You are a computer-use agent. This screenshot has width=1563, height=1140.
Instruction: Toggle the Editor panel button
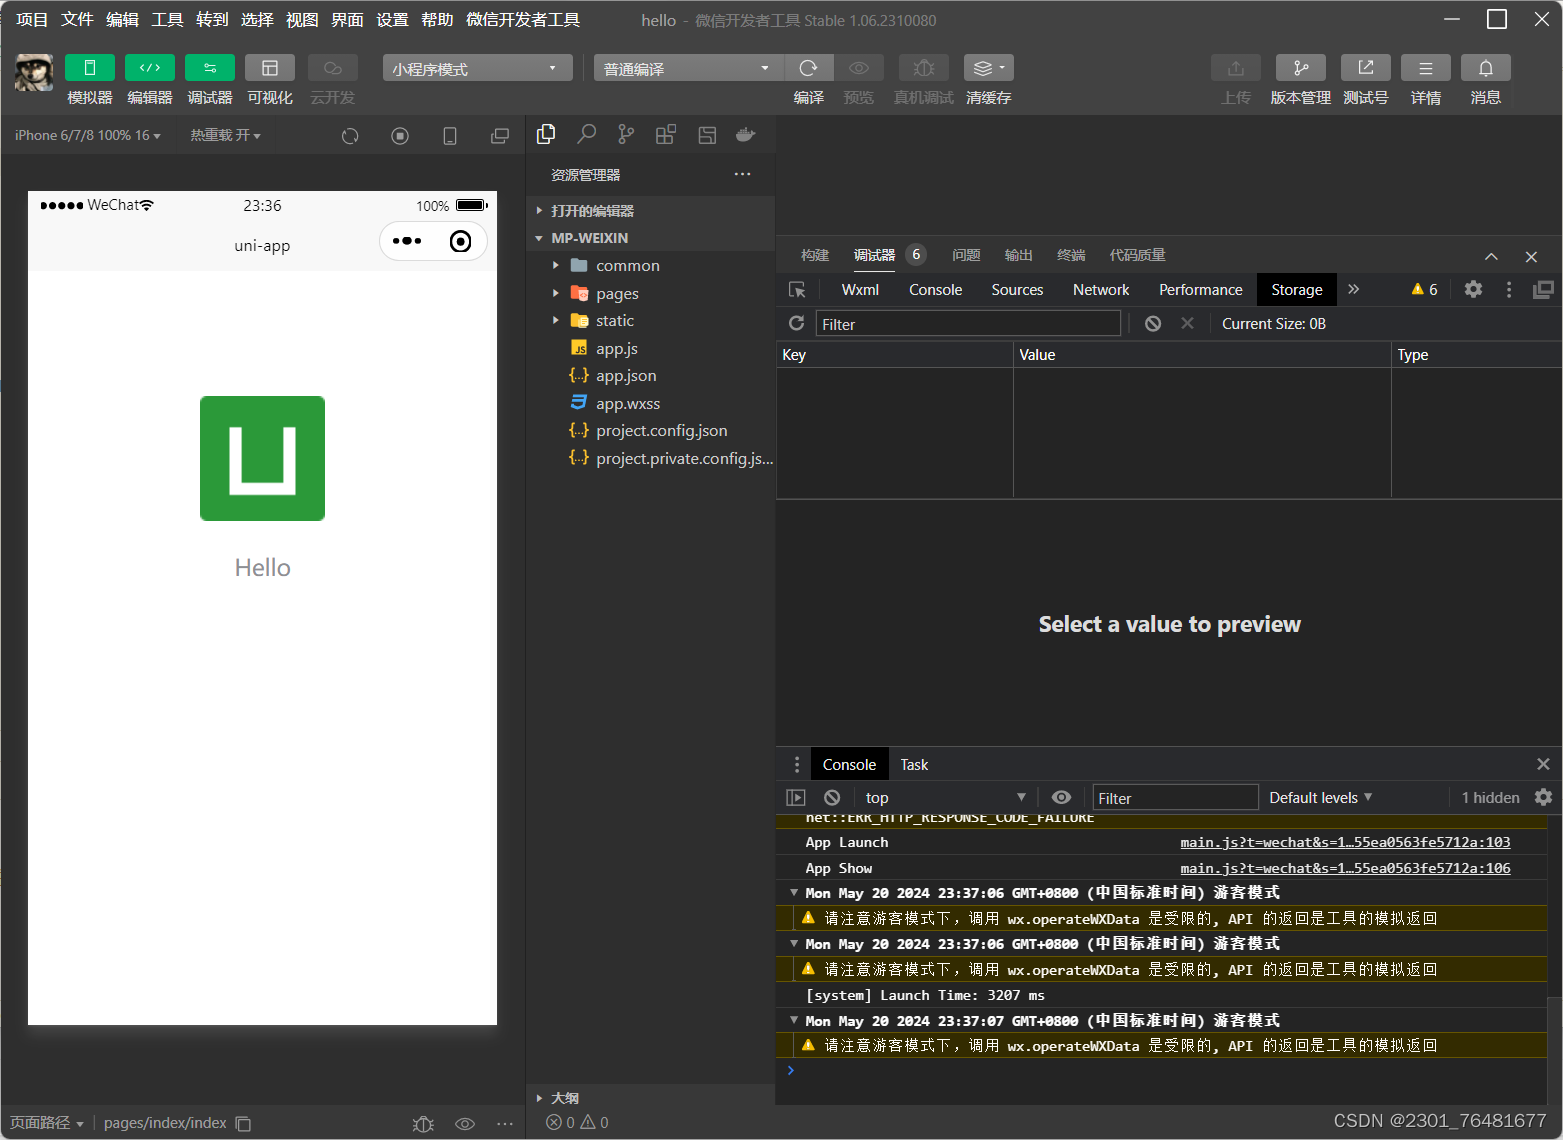tap(150, 68)
